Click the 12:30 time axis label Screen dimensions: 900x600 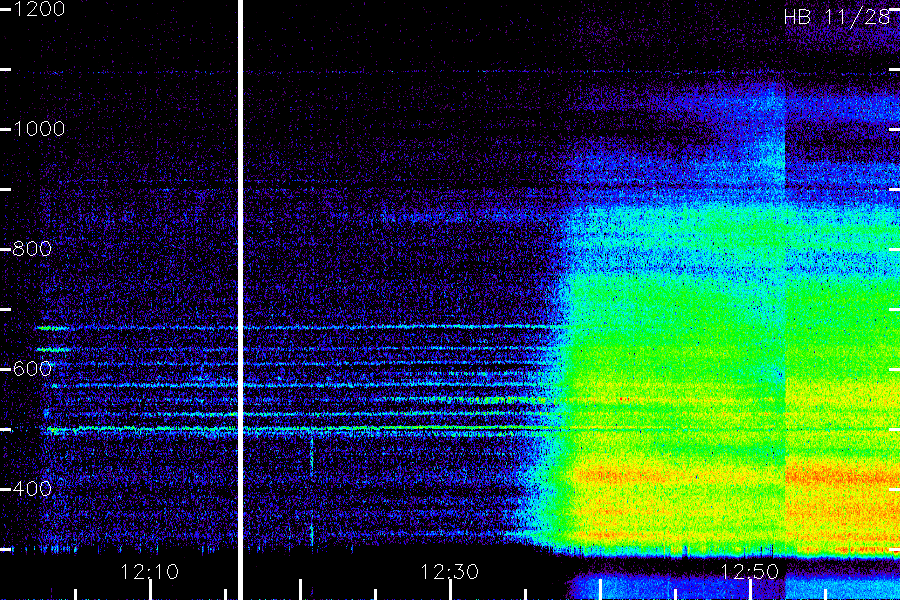[x=449, y=572]
